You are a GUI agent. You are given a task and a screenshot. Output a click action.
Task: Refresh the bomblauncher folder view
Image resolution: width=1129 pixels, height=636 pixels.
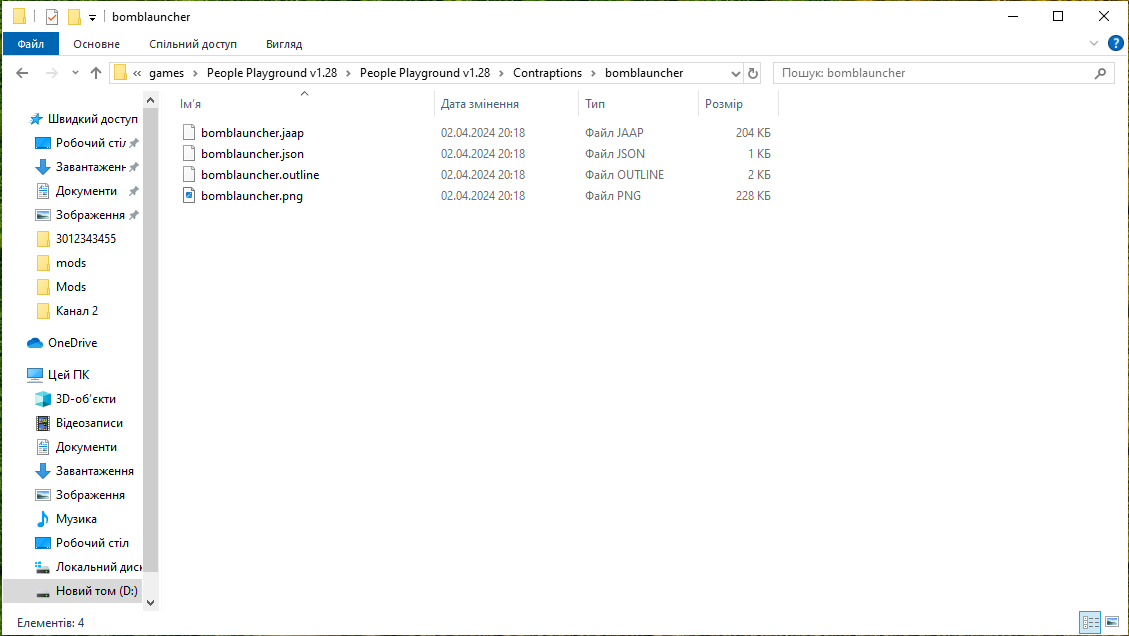[752, 73]
